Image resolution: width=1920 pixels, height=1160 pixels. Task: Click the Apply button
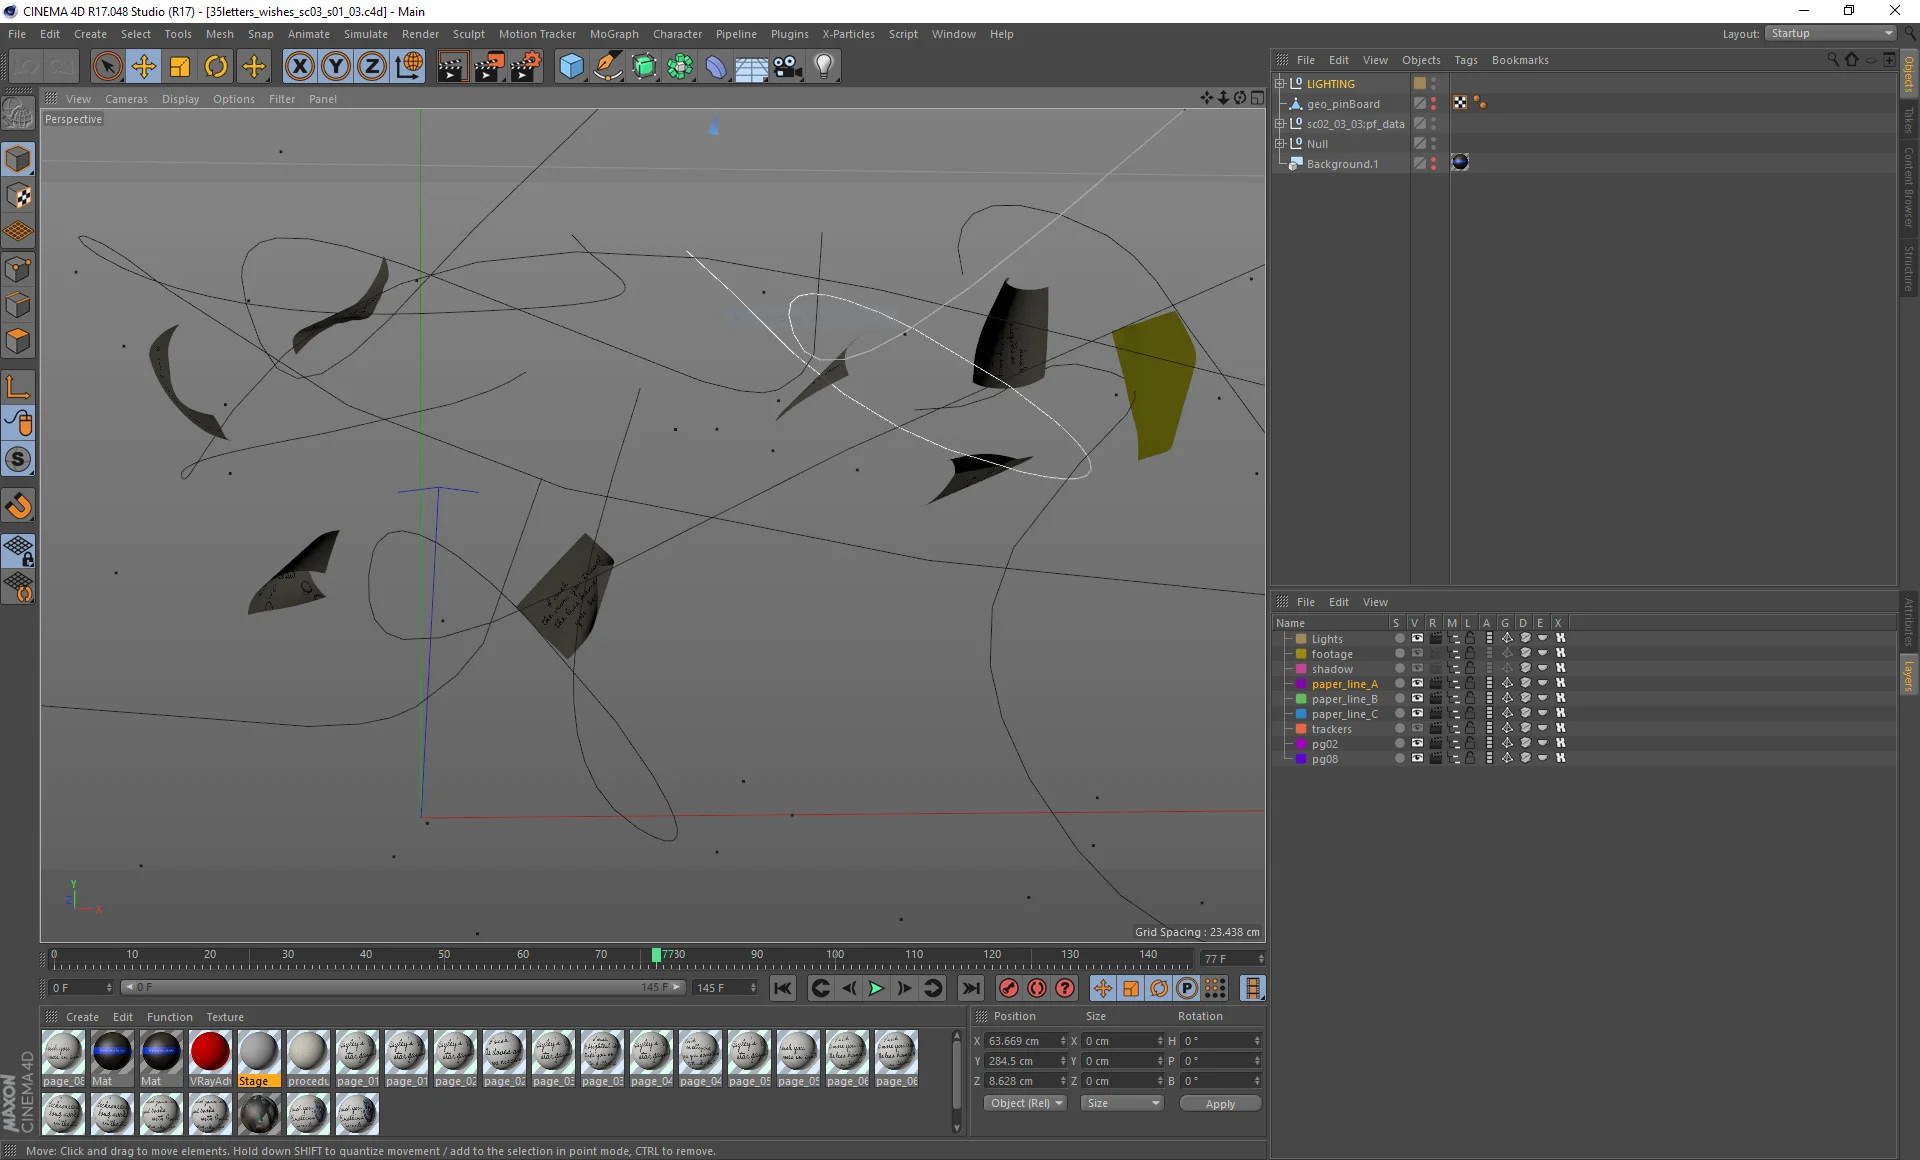coord(1219,1104)
